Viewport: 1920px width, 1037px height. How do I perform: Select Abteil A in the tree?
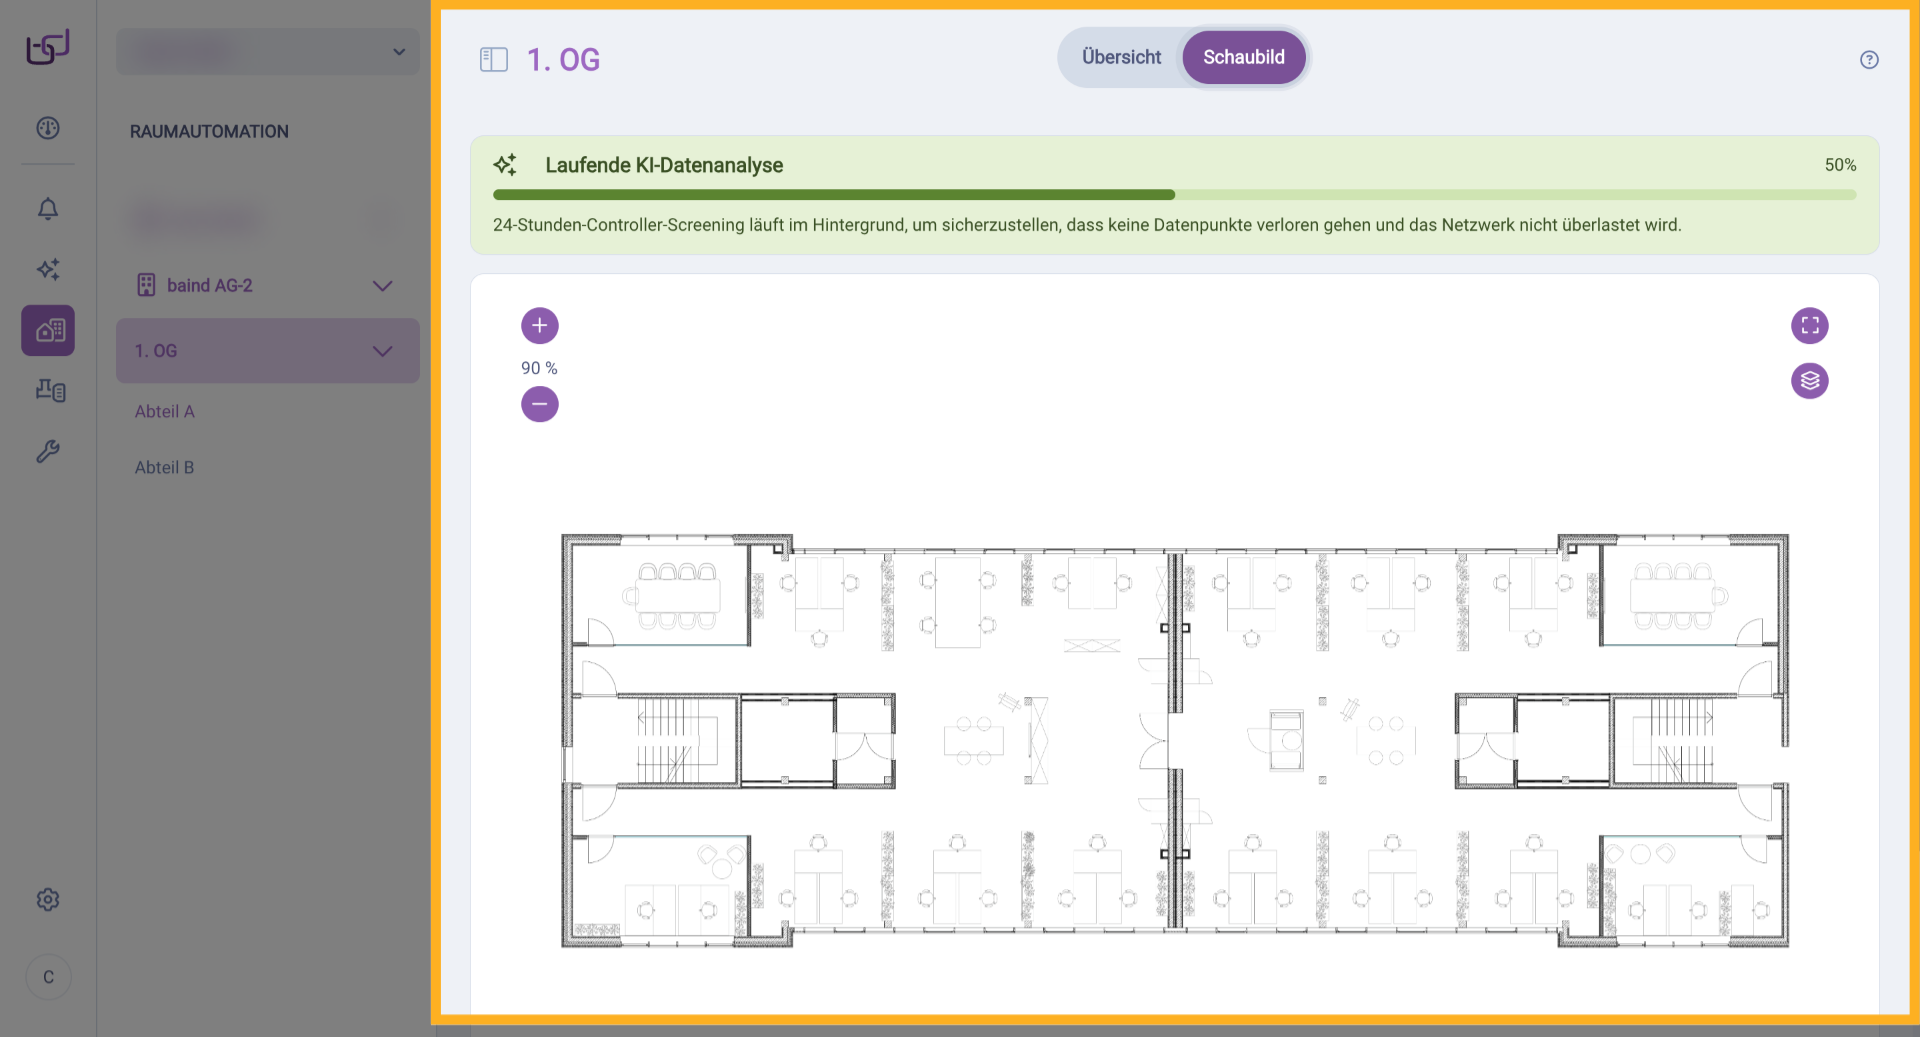coord(165,411)
